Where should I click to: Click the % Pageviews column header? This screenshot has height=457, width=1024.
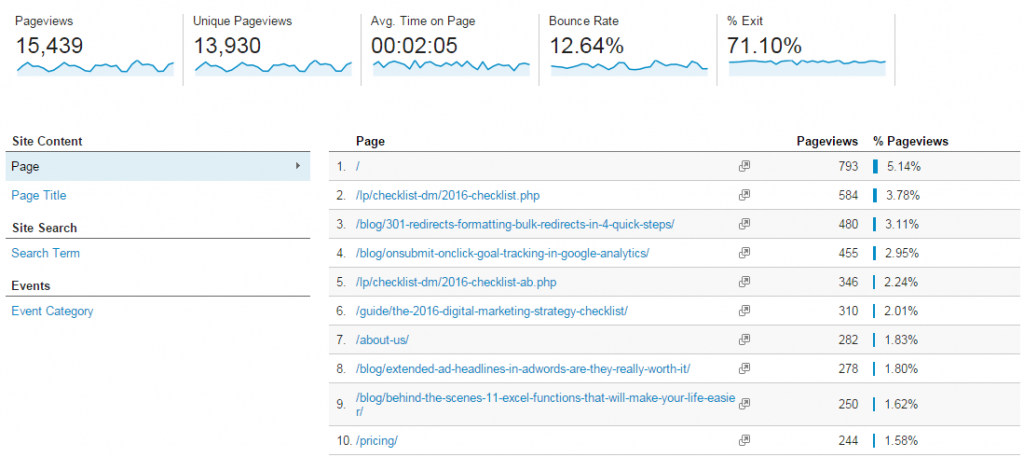tap(910, 142)
